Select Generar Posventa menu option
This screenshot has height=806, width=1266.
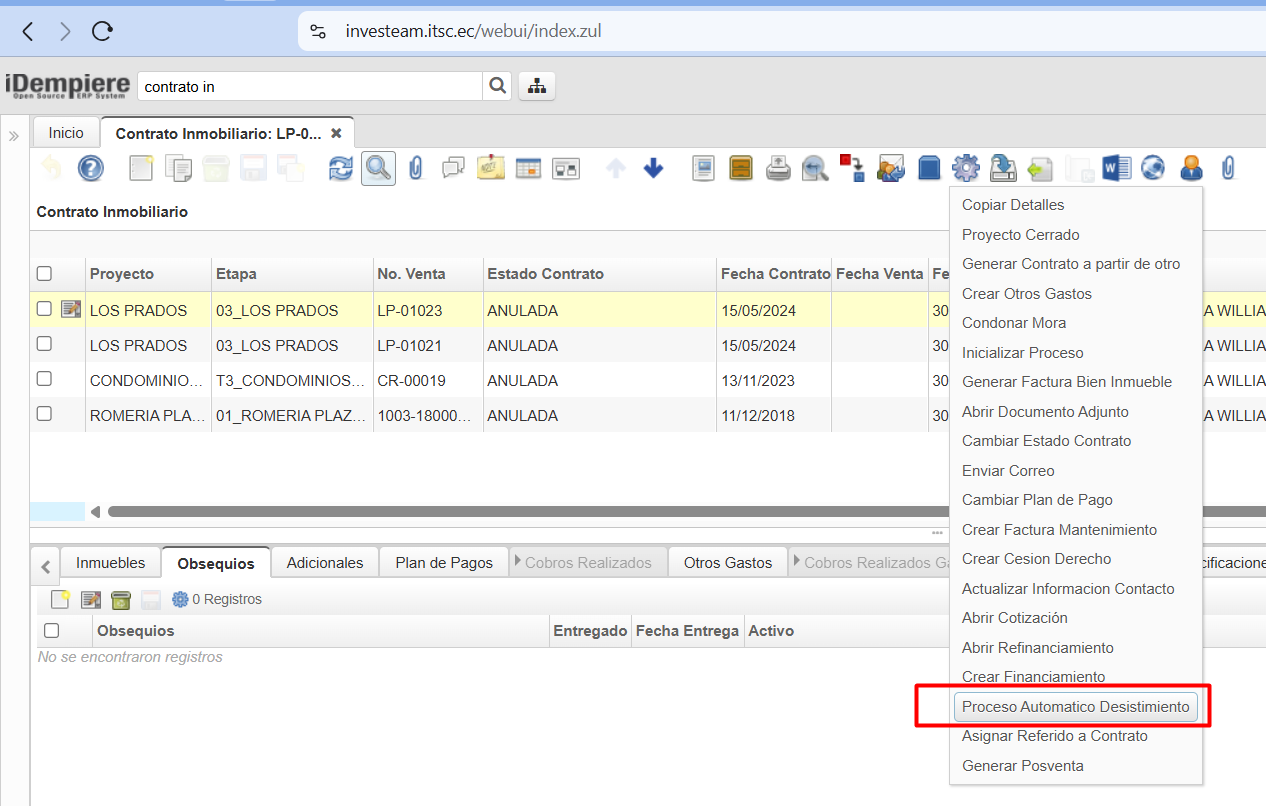coord(1022,766)
